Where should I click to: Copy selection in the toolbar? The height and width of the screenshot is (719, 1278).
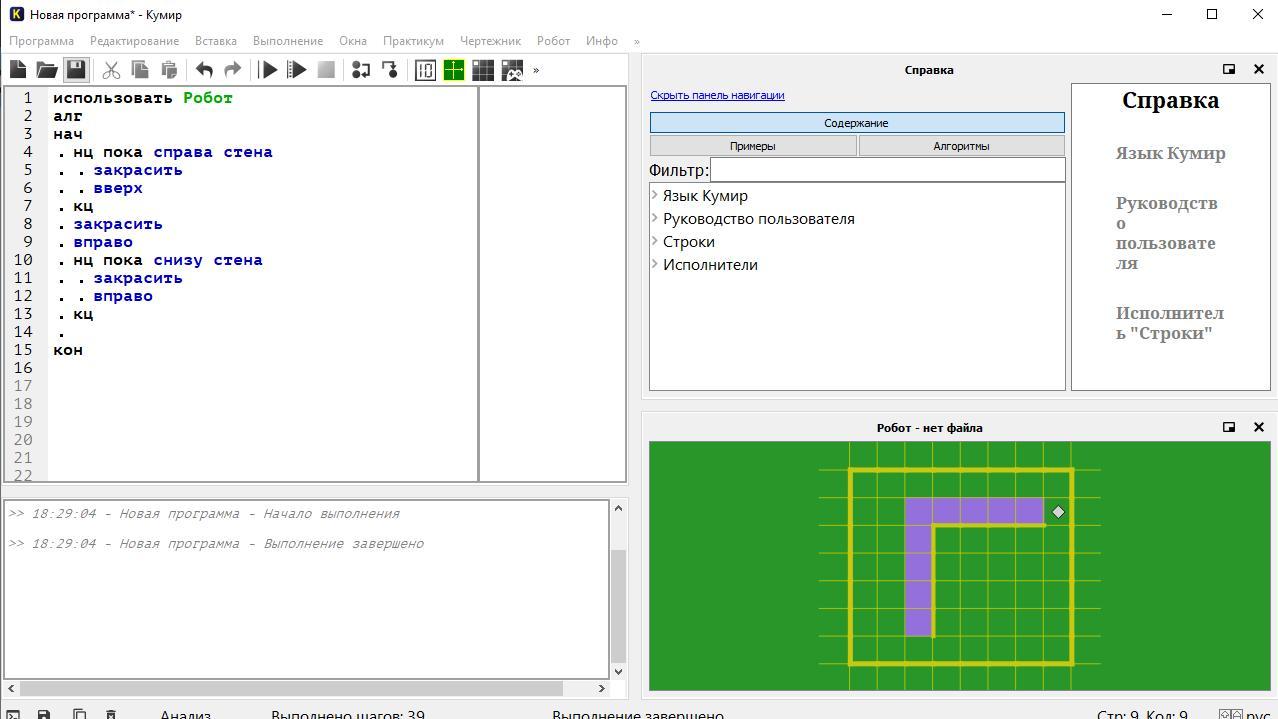pos(140,70)
